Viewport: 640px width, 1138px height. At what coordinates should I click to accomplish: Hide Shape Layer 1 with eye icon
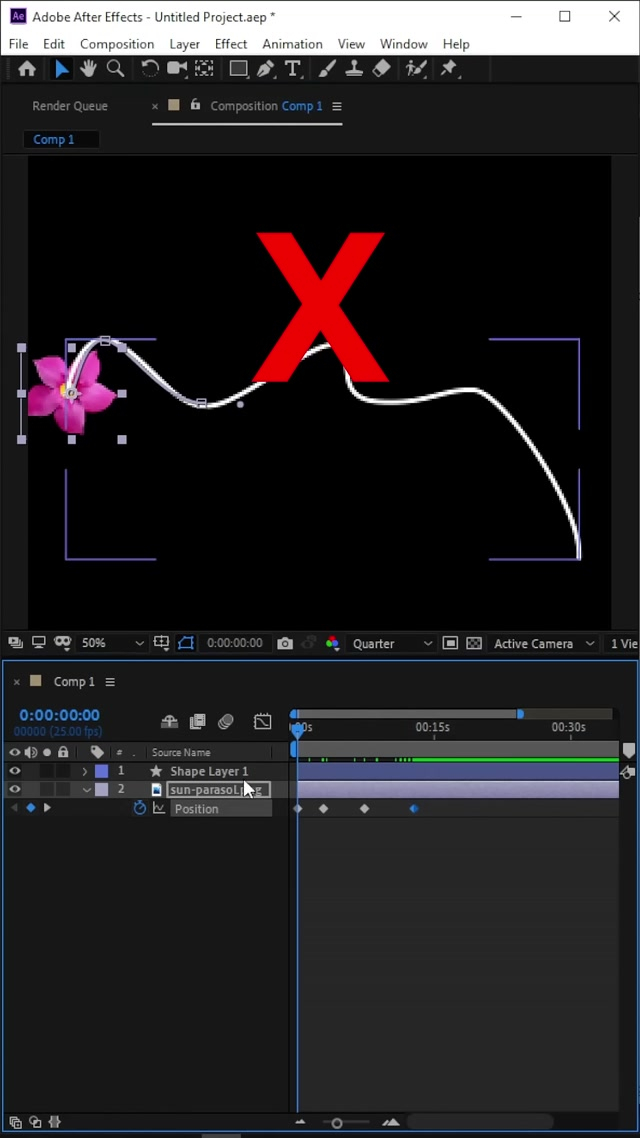[x=14, y=771]
